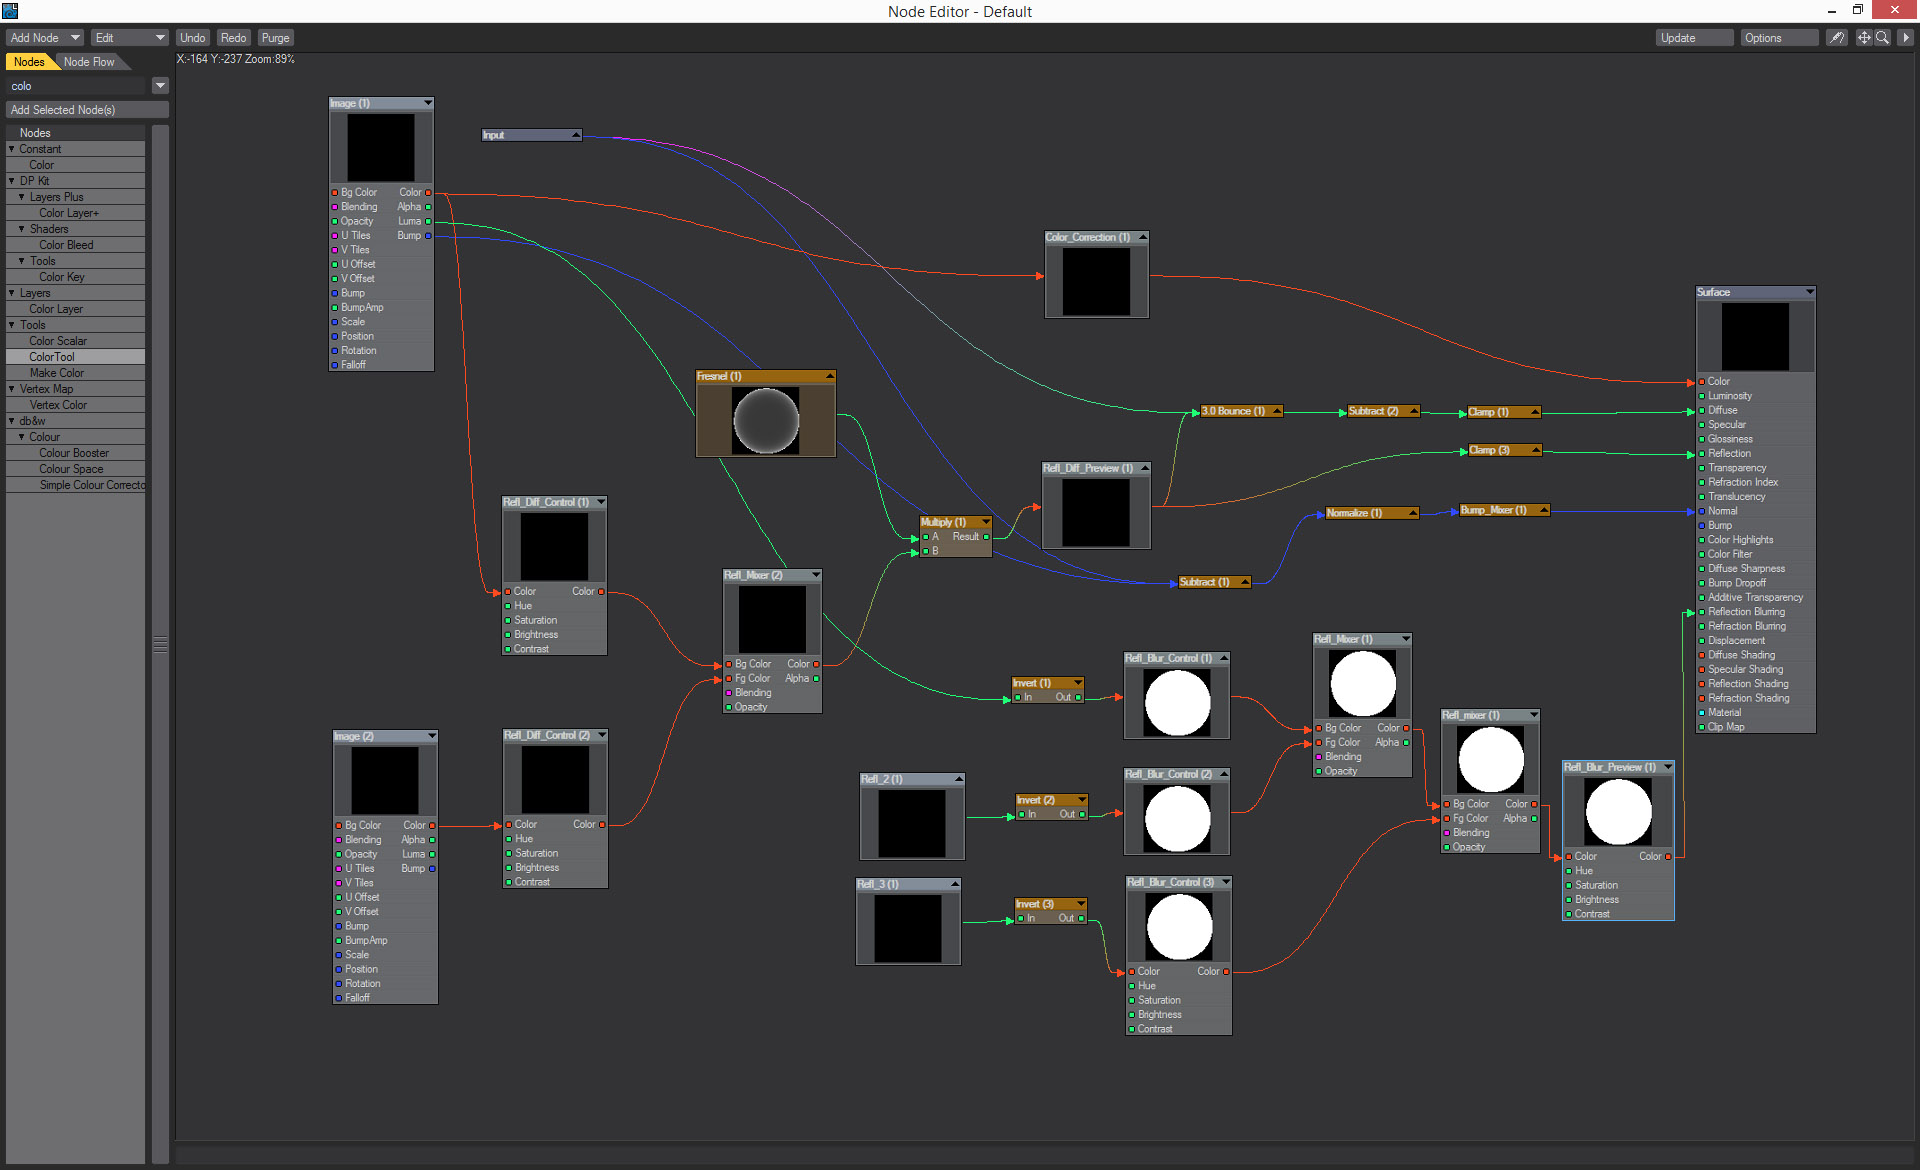1920x1170 pixels.
Task: Collapse the Surface node header arrow
Action: coord(1809,292)
